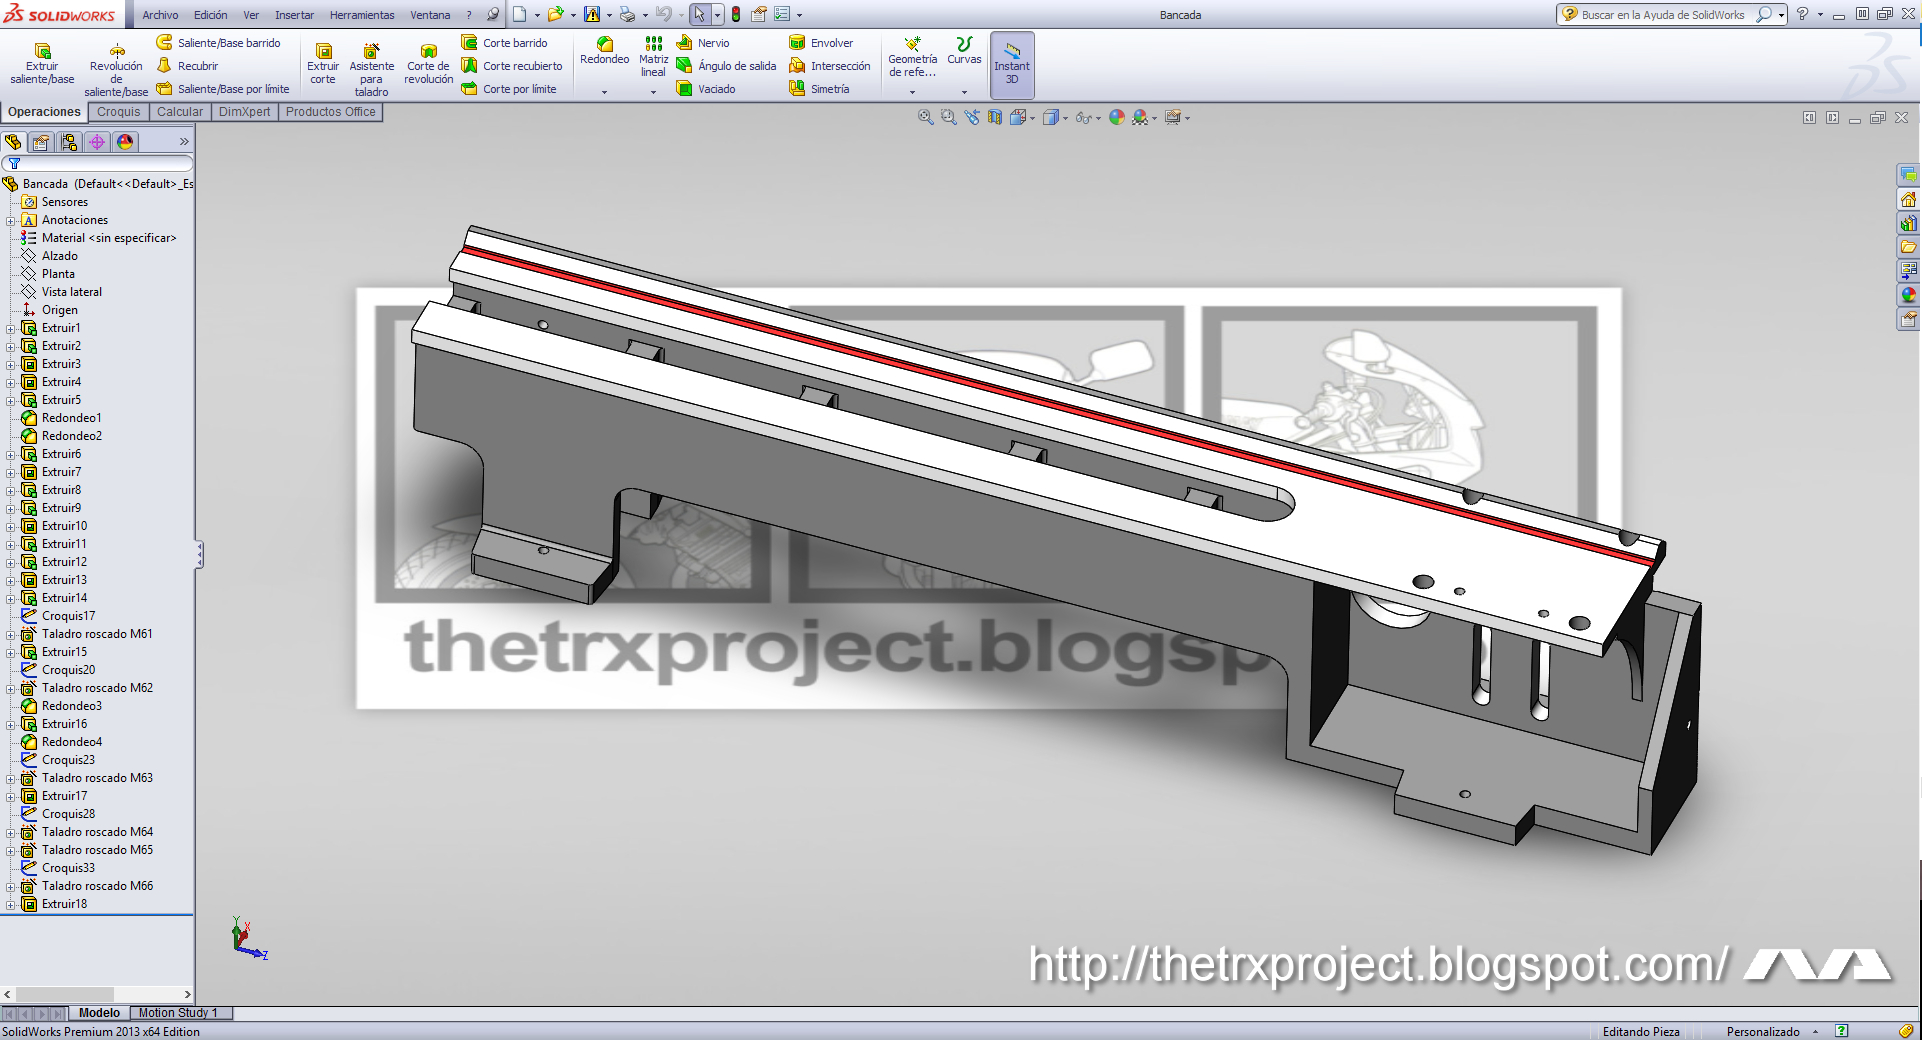Select Revolución de saliente/base tool
This screenshot has width=1922, height=1040.
click(x=116, y=70)
